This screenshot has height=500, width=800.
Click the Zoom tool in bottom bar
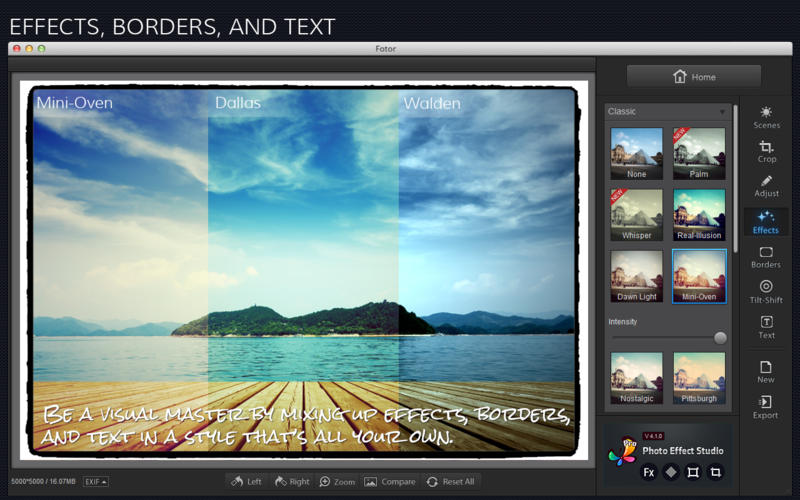(337, 482)
